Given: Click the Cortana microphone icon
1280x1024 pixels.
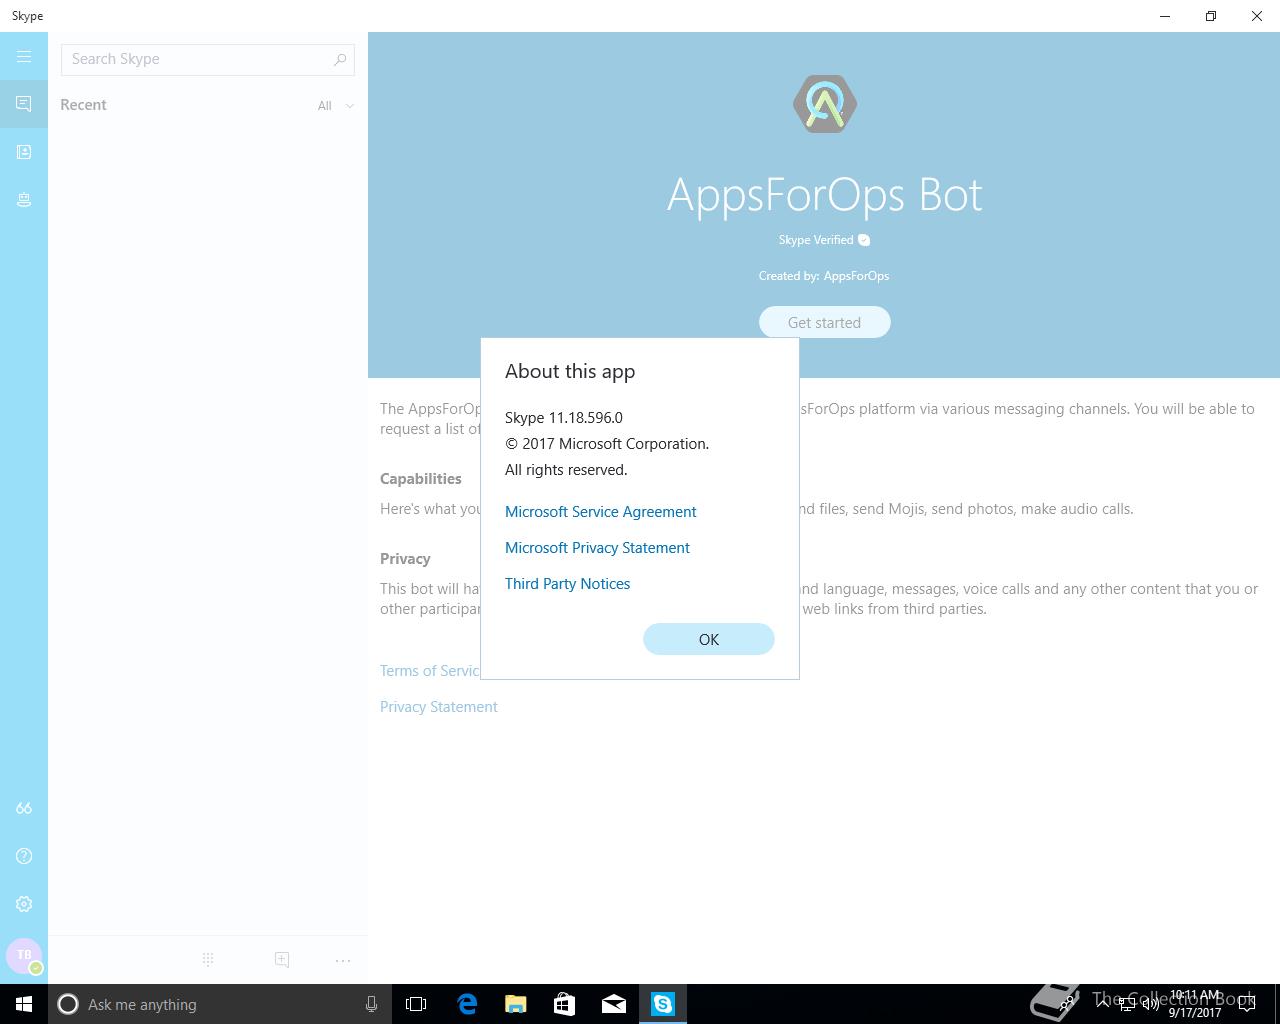Looking at the screenshot, I should (371, 1004).
